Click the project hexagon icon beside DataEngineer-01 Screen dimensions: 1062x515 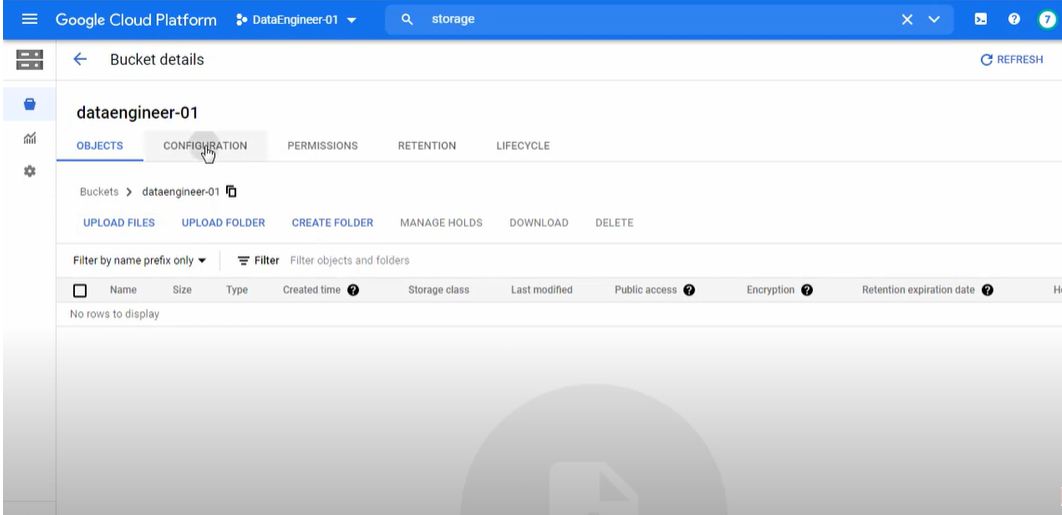[241, 20]
